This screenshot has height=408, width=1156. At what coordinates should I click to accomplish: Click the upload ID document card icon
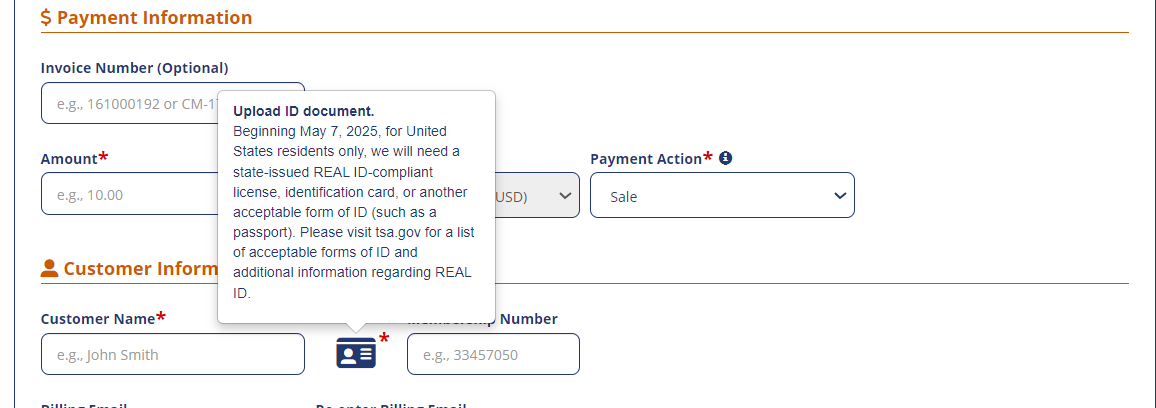point(356,353)
